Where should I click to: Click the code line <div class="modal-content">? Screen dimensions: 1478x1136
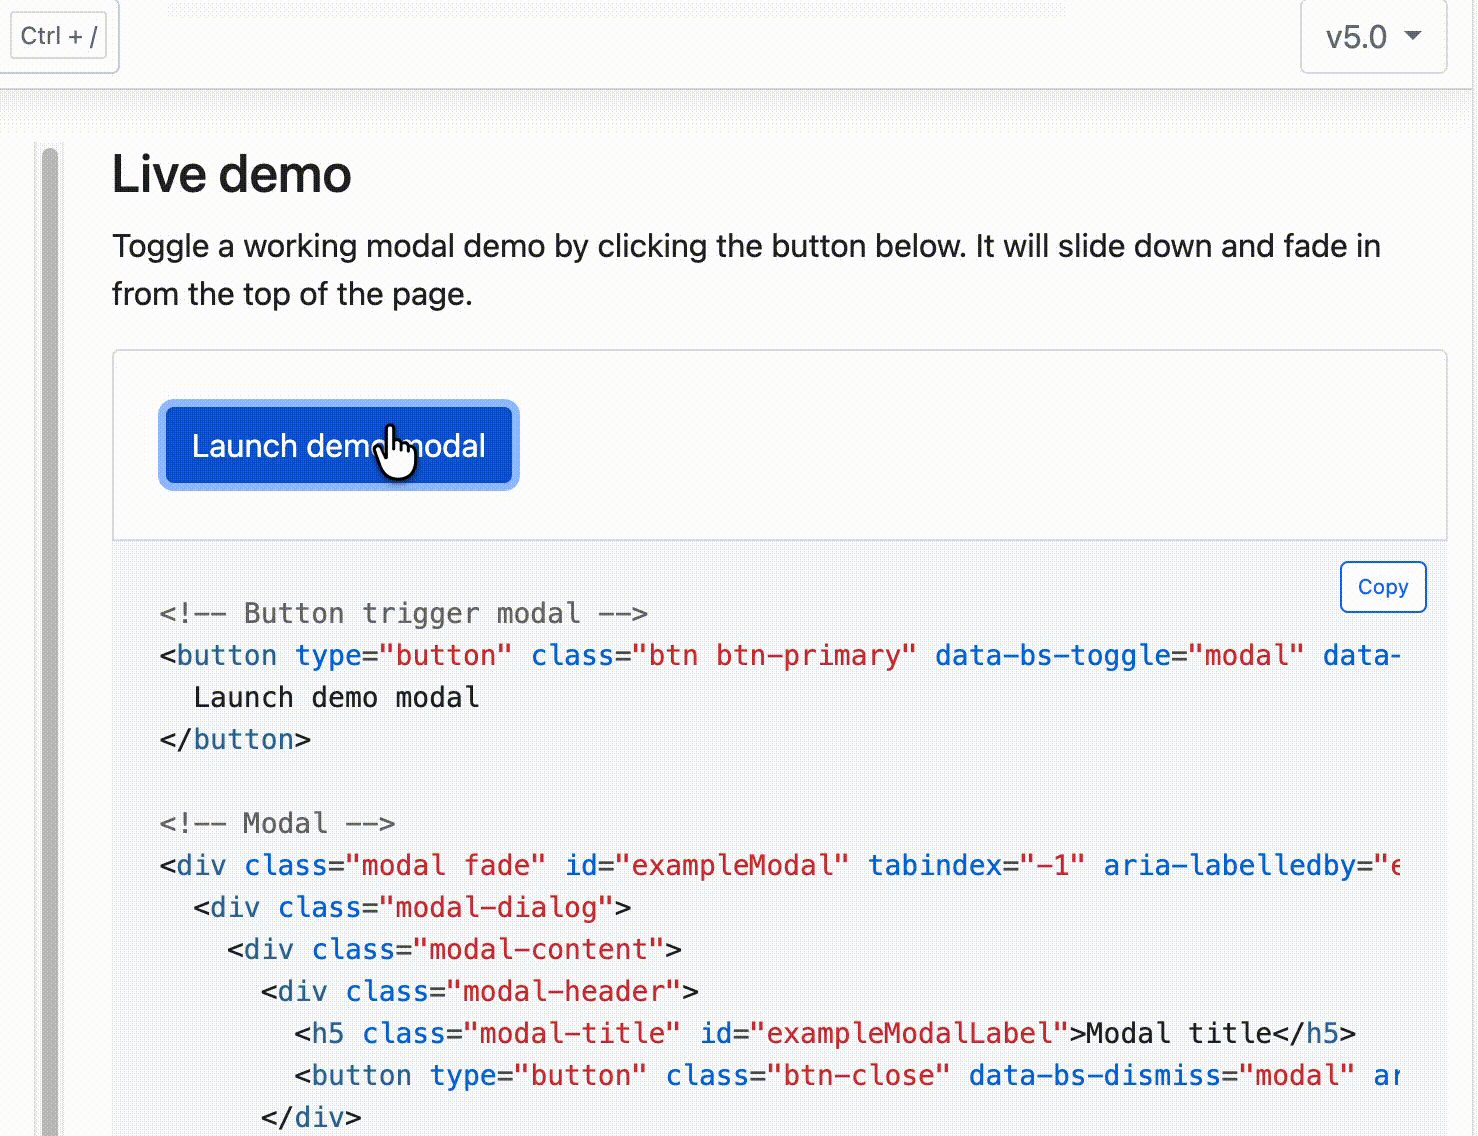455,949
